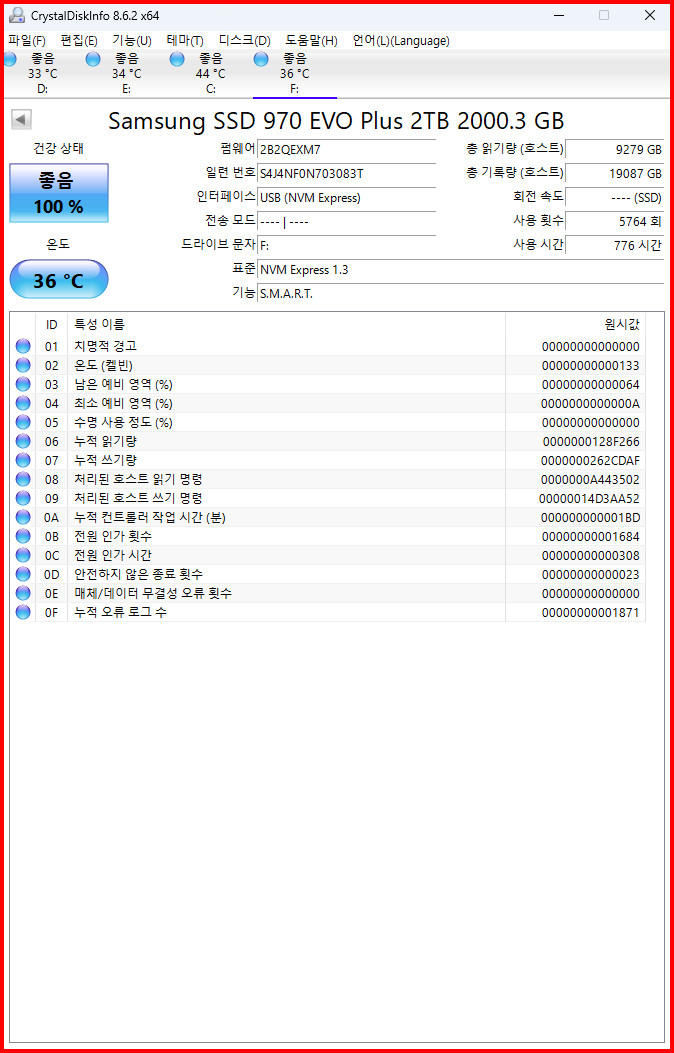This screenshot has height=1053, width=674.
Task: Click status orb for 0D 안전하지 않은 종료 횟수
Action: tap(23, 574)
